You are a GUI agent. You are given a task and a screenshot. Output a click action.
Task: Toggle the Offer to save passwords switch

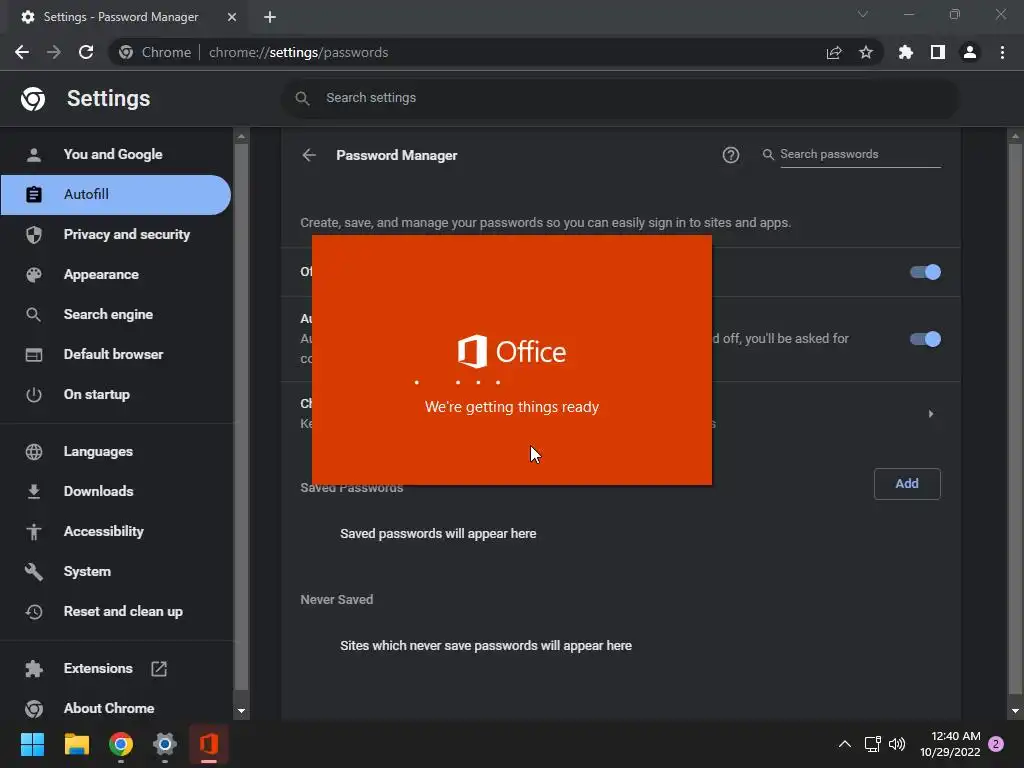(925, 272)
